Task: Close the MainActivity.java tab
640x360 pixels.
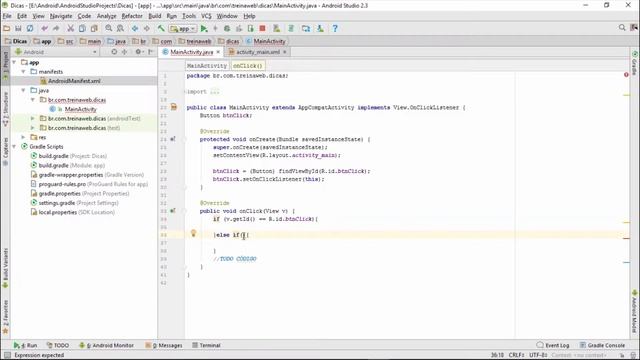Action: coord(218,52)
